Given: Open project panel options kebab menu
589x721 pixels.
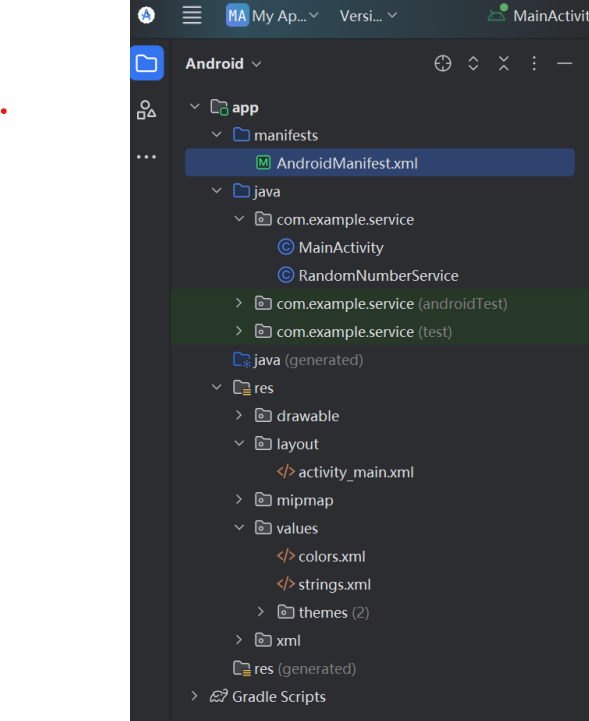Looking at the screenshot, I should 534,63.
